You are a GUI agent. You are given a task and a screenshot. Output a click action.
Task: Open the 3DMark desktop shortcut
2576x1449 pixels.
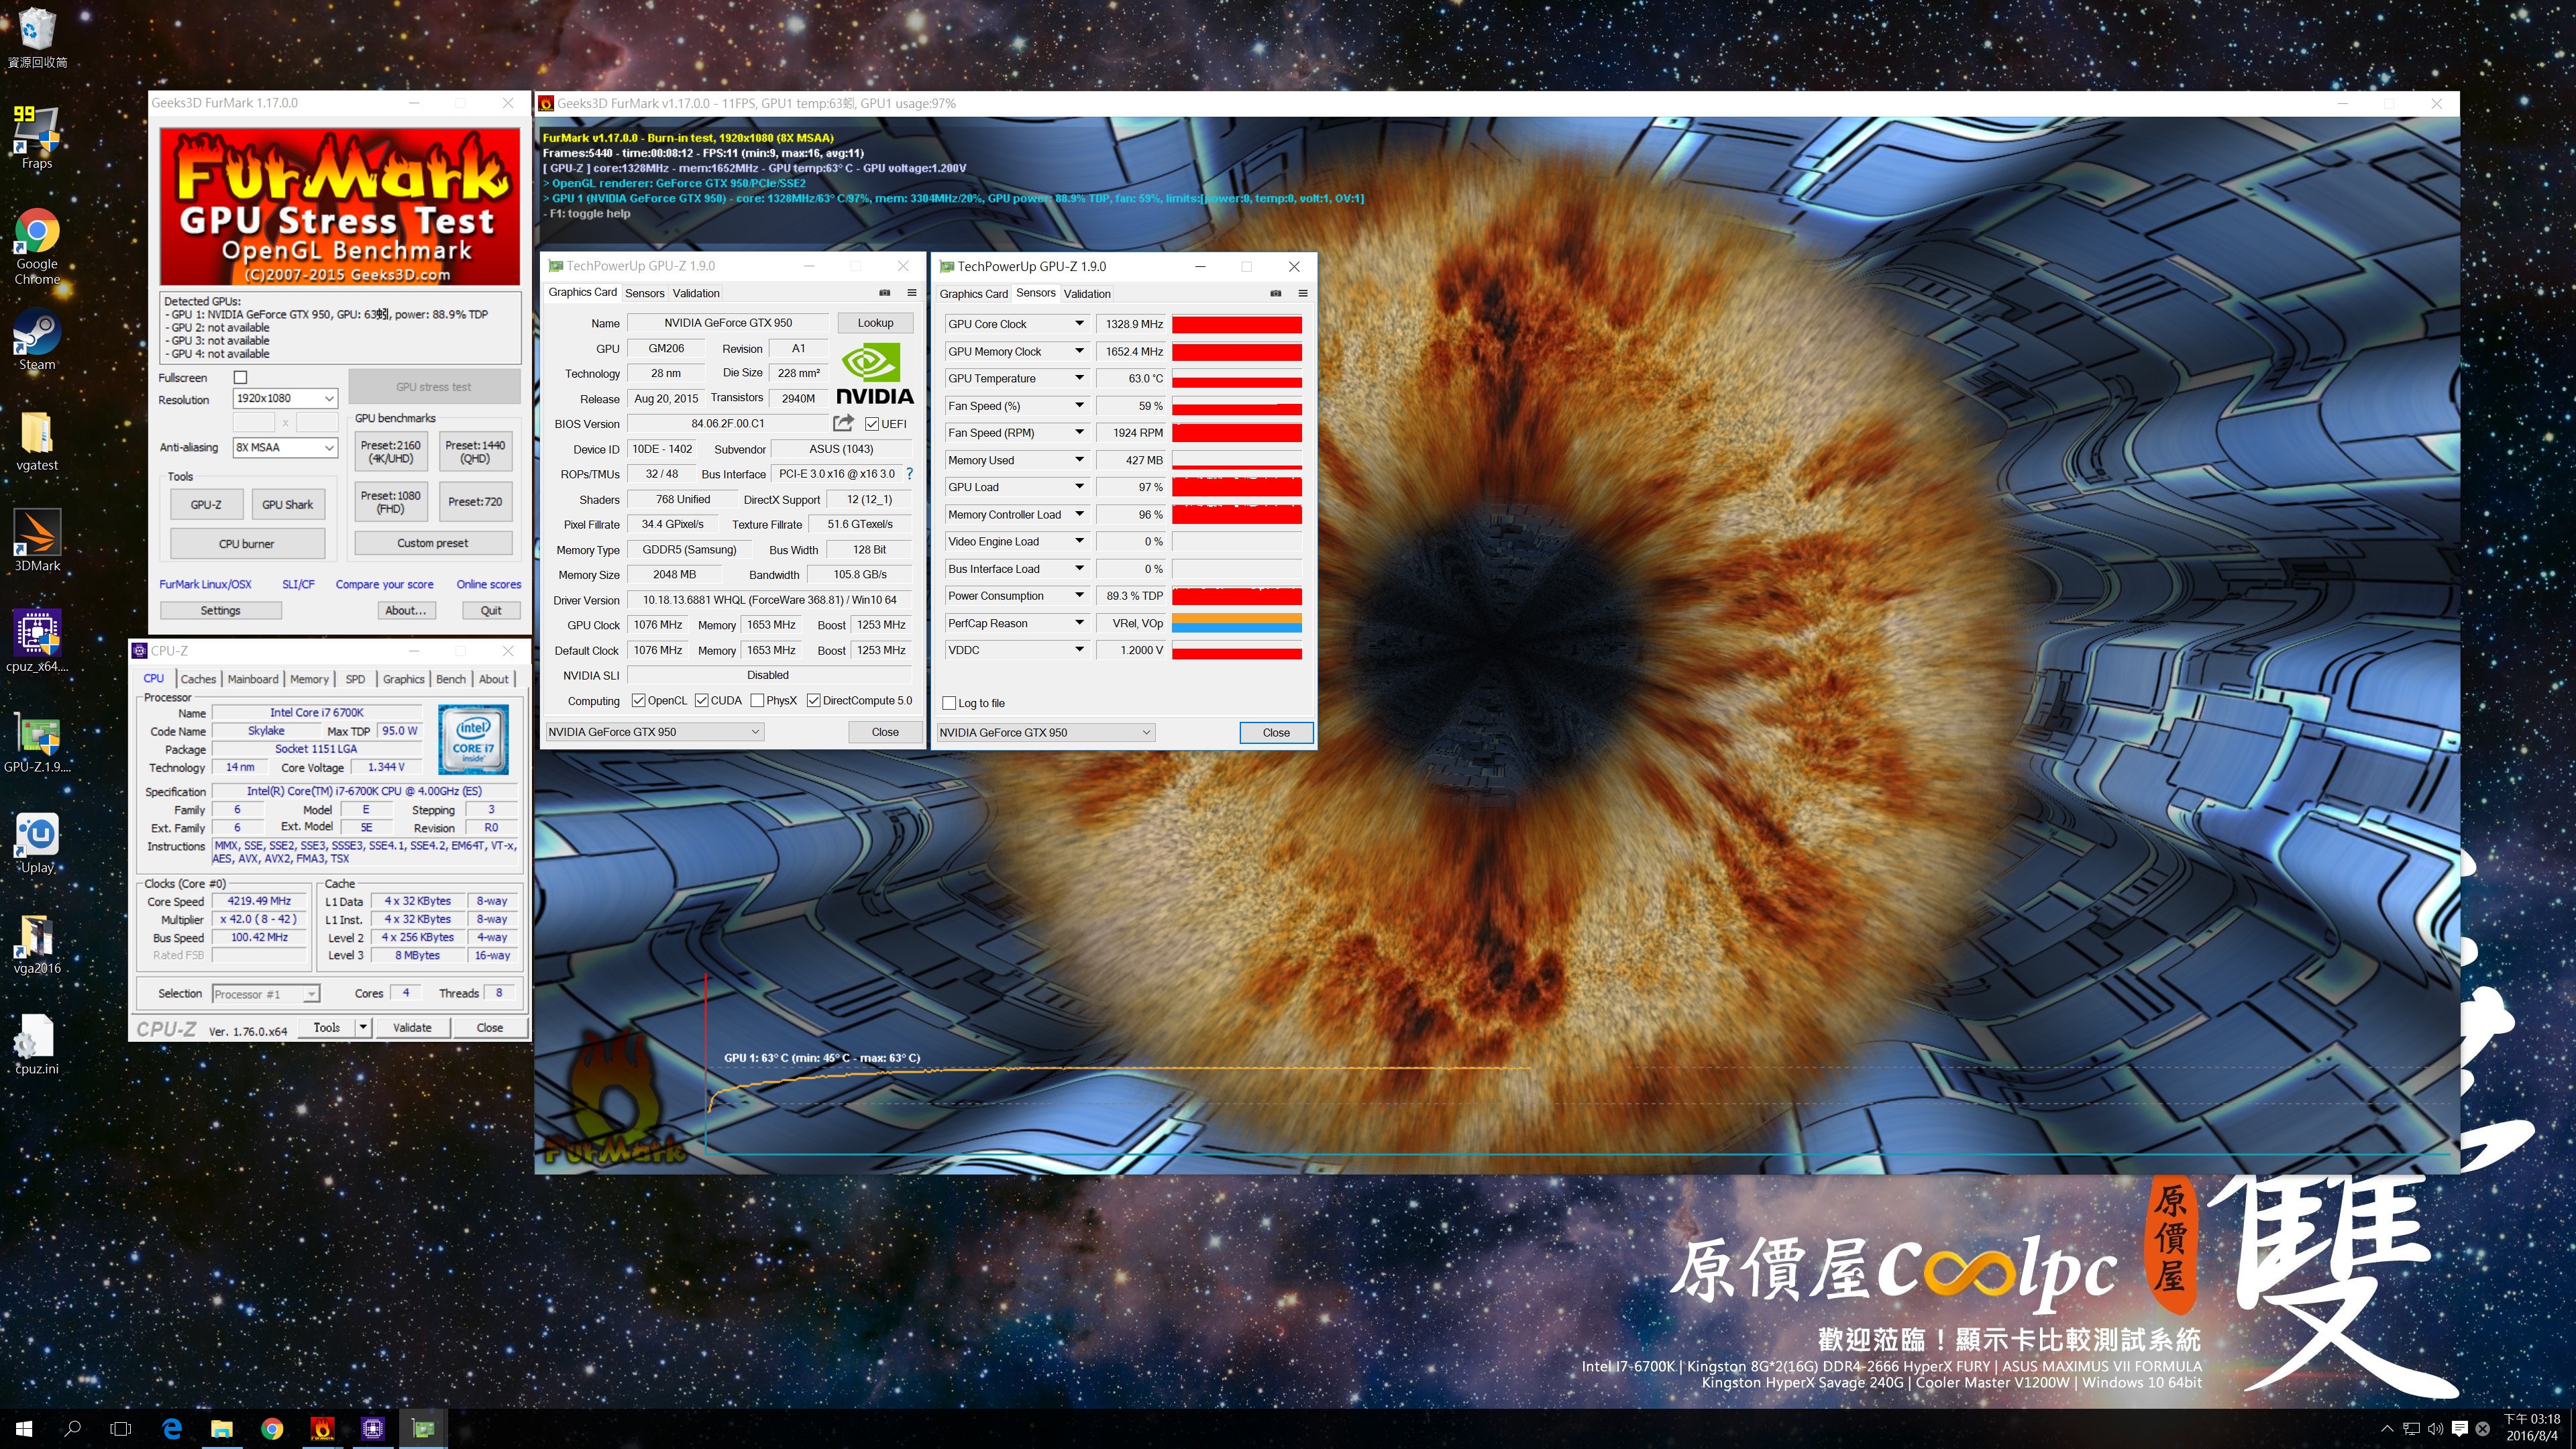[x=37, y=541]
